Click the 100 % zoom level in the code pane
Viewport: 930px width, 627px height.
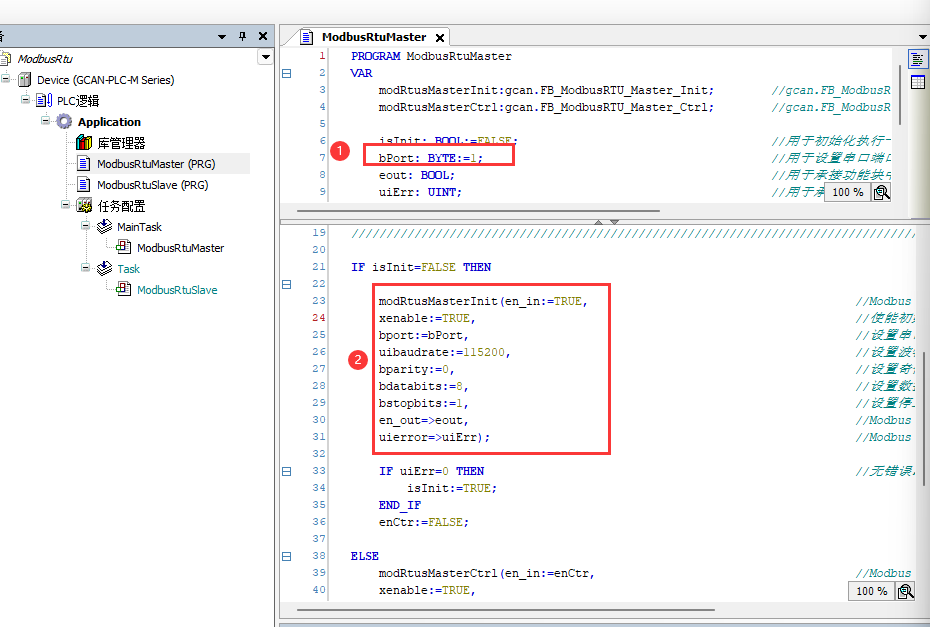click(x=871, y=591)
